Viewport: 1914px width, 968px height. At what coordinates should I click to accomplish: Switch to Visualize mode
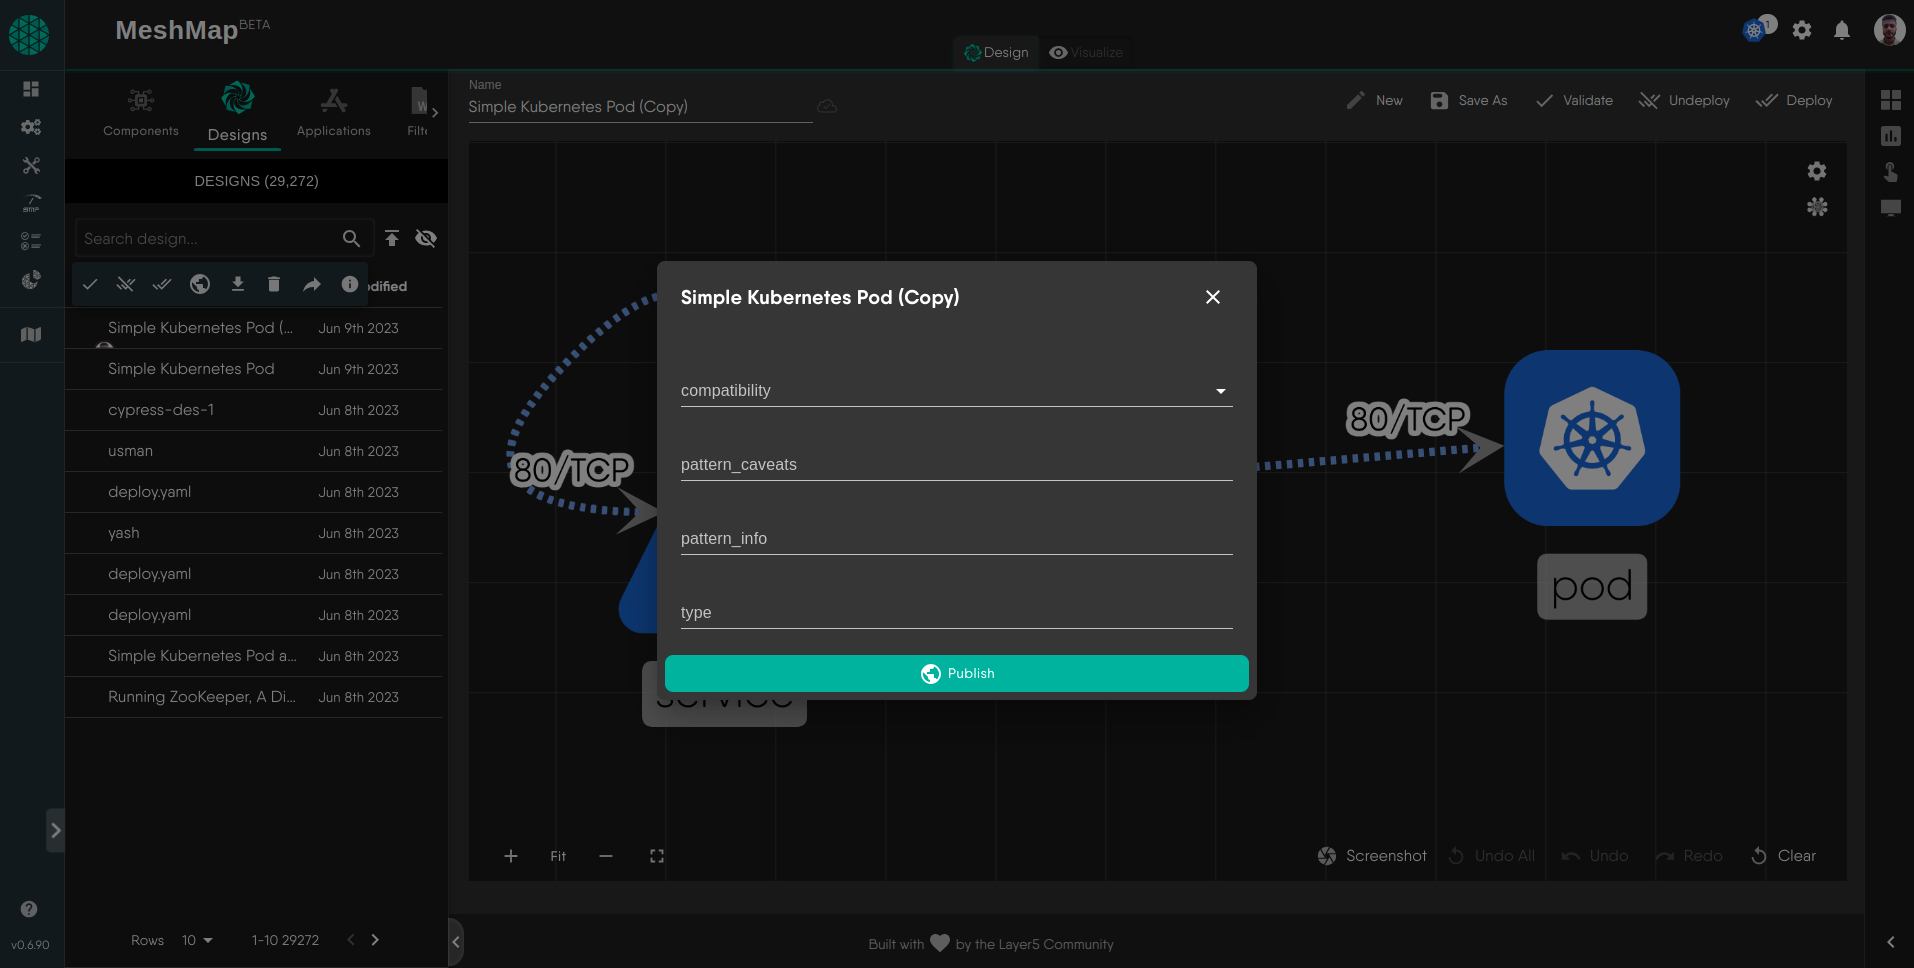1086,53
